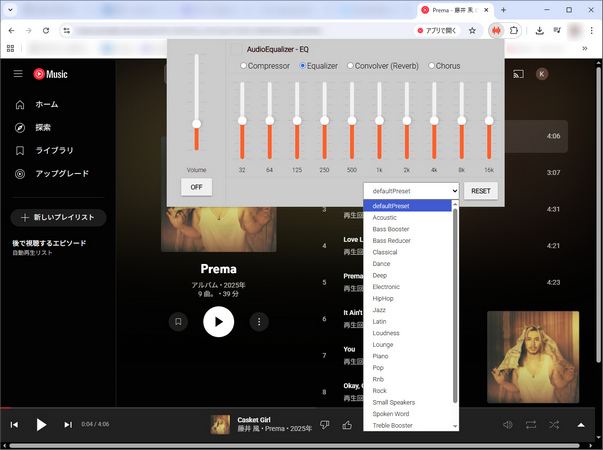This screenshot has width=603, height=450.
Task: Choose the Spoken Word preset
Action: click(407, 413)
